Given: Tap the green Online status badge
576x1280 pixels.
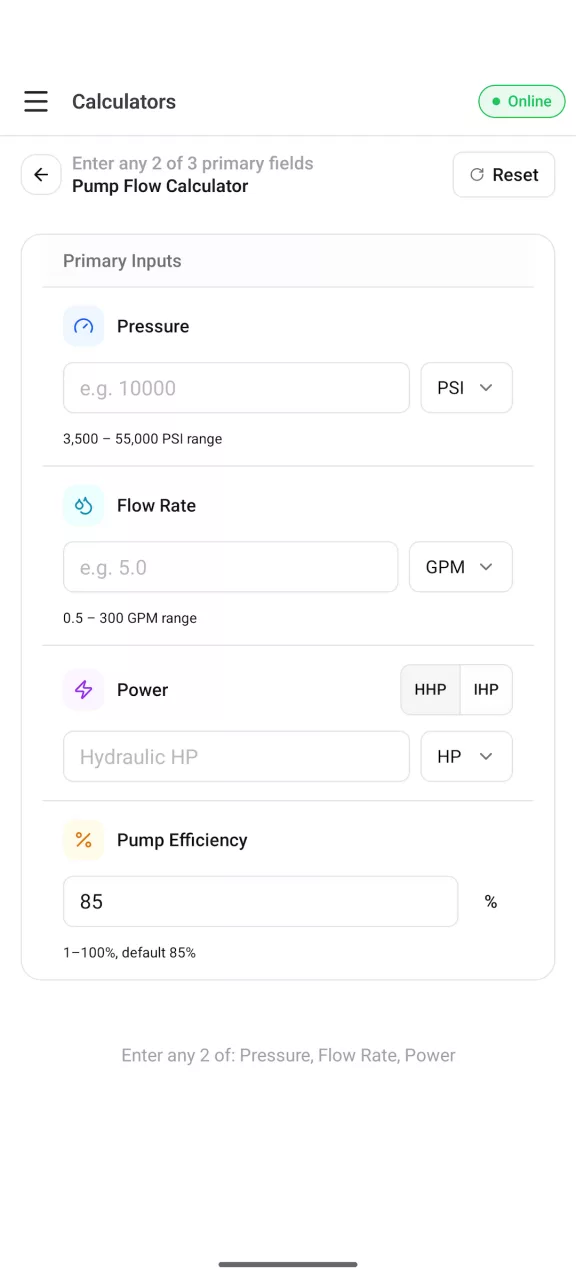Looking at the screenshot, I should click(x=522, y=101).
